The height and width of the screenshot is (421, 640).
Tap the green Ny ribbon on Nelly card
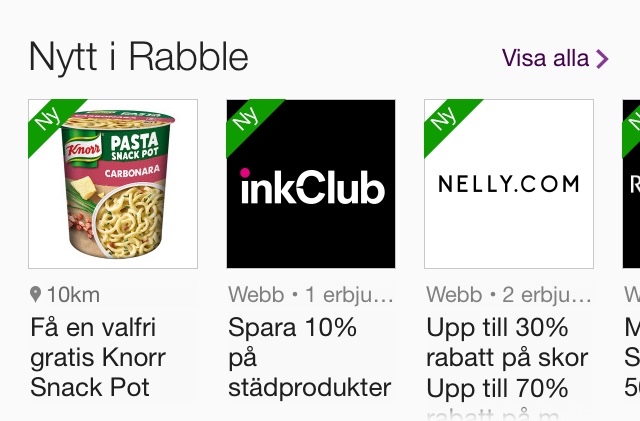point(445,120)
